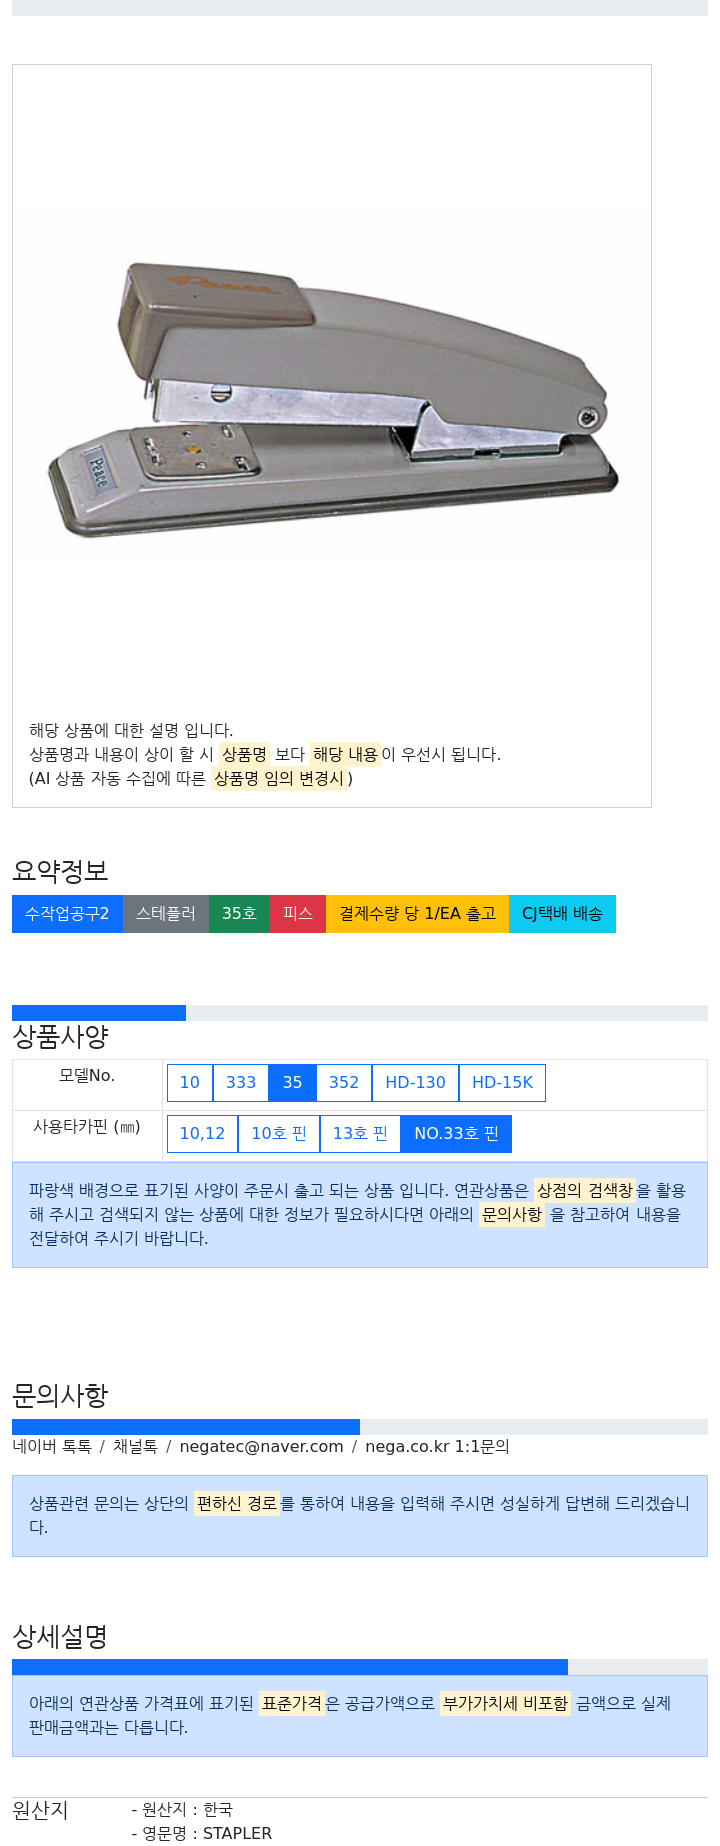Viewport: 720px width, 1846px height.
Task: Choose the 10,12 staple pin option
Action: tap(202, 1134)
